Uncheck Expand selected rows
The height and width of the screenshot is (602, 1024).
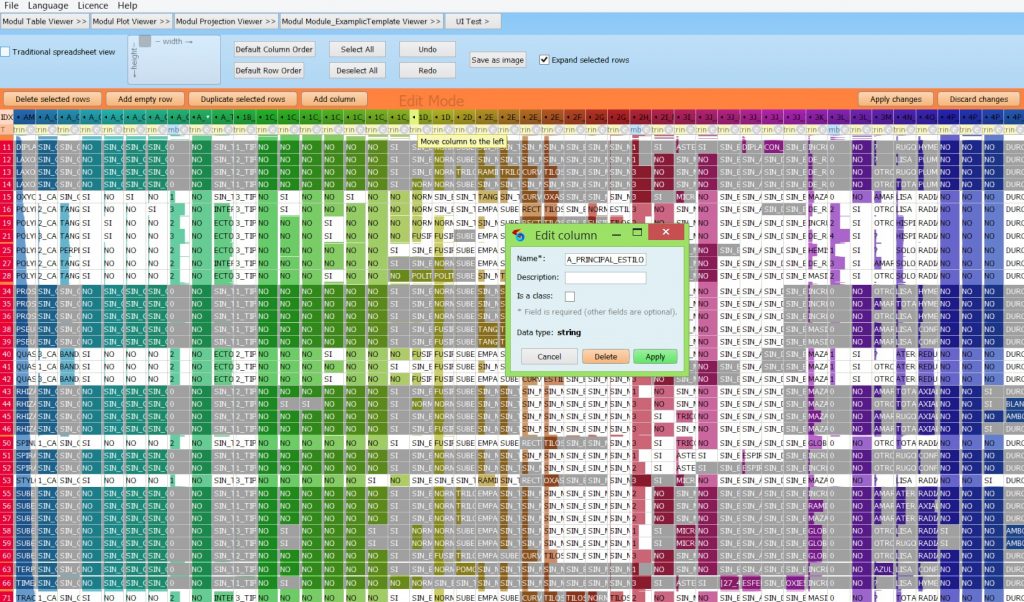544,60
